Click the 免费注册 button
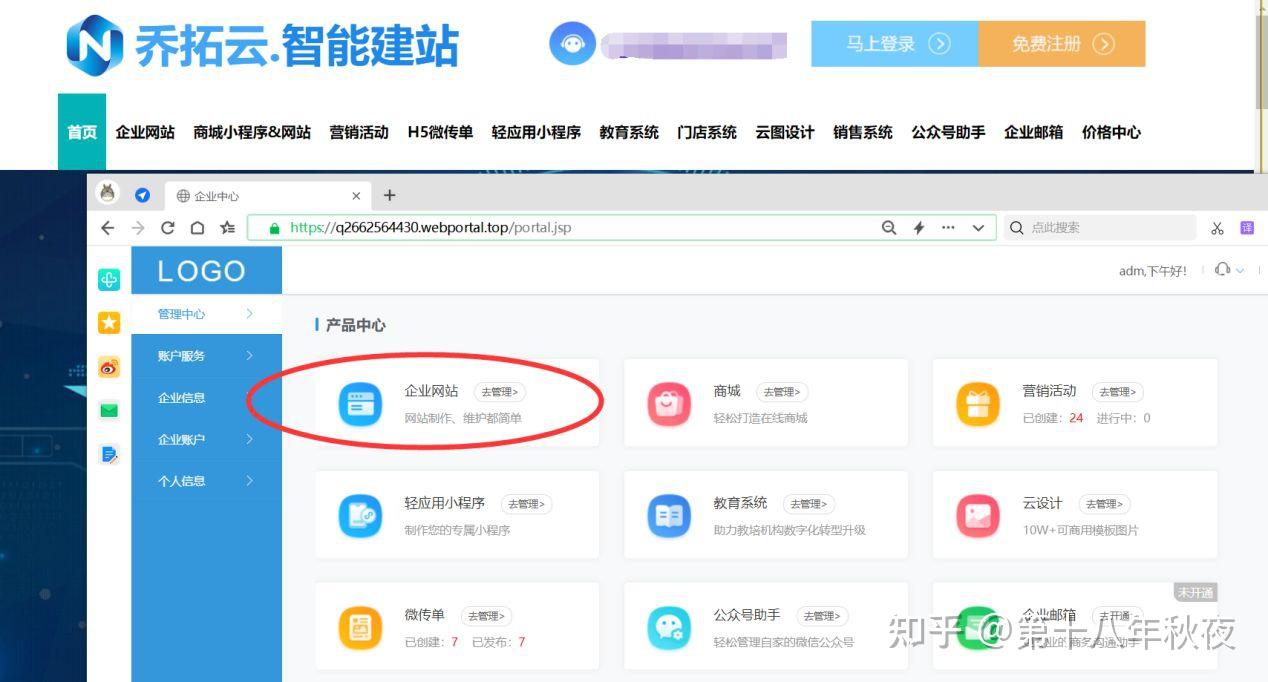The image size is (1268, 682). click(x=1062, y=44)
